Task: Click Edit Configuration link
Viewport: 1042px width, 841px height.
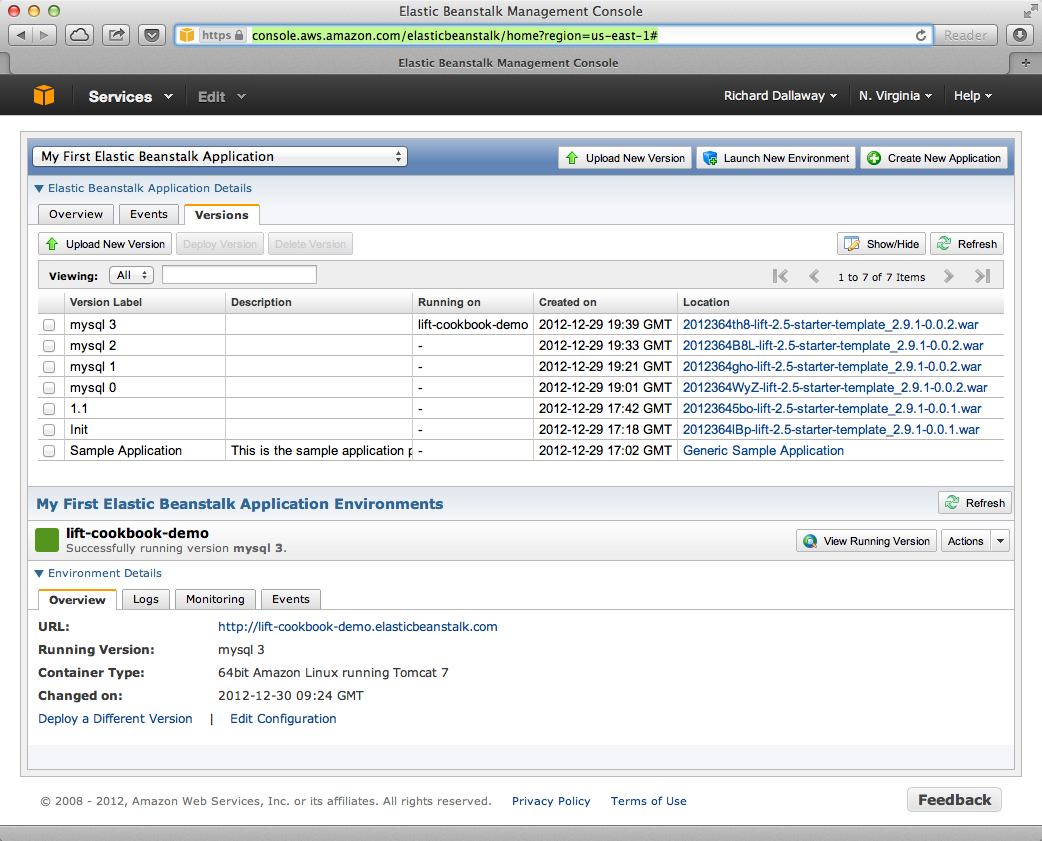Action: [x=283, y=718]
